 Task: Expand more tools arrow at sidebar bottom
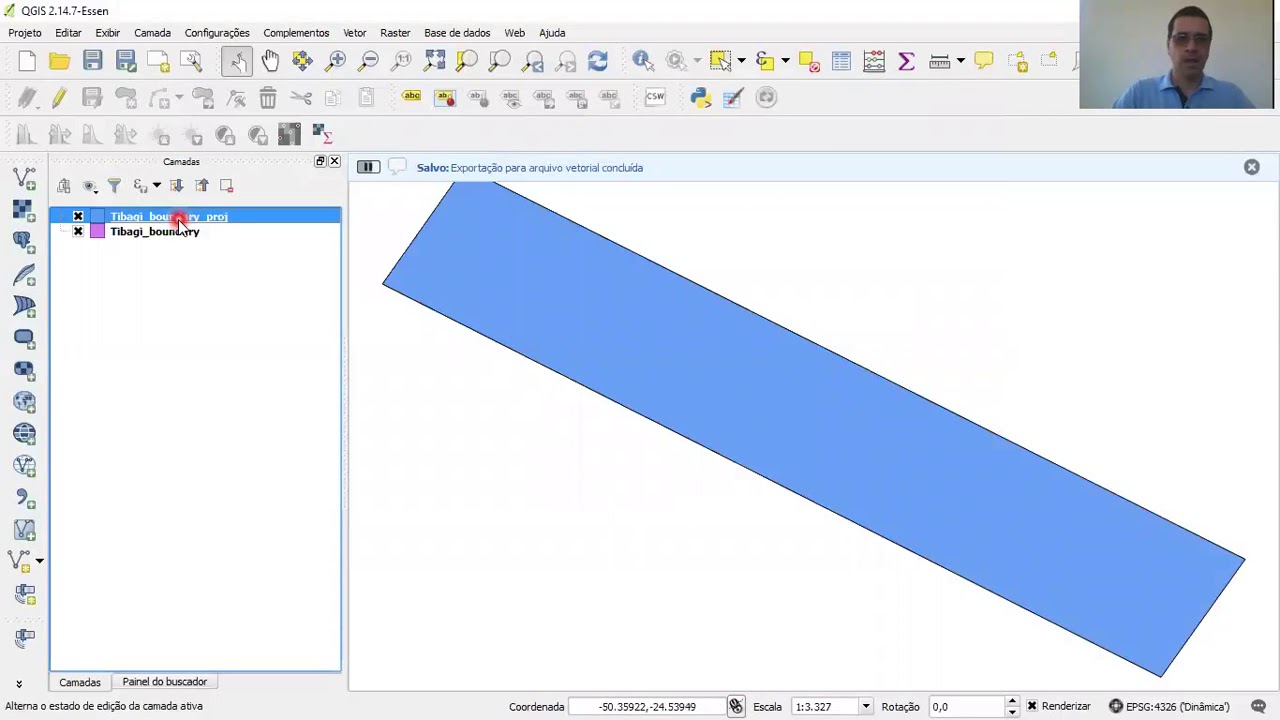pos(18,684)
